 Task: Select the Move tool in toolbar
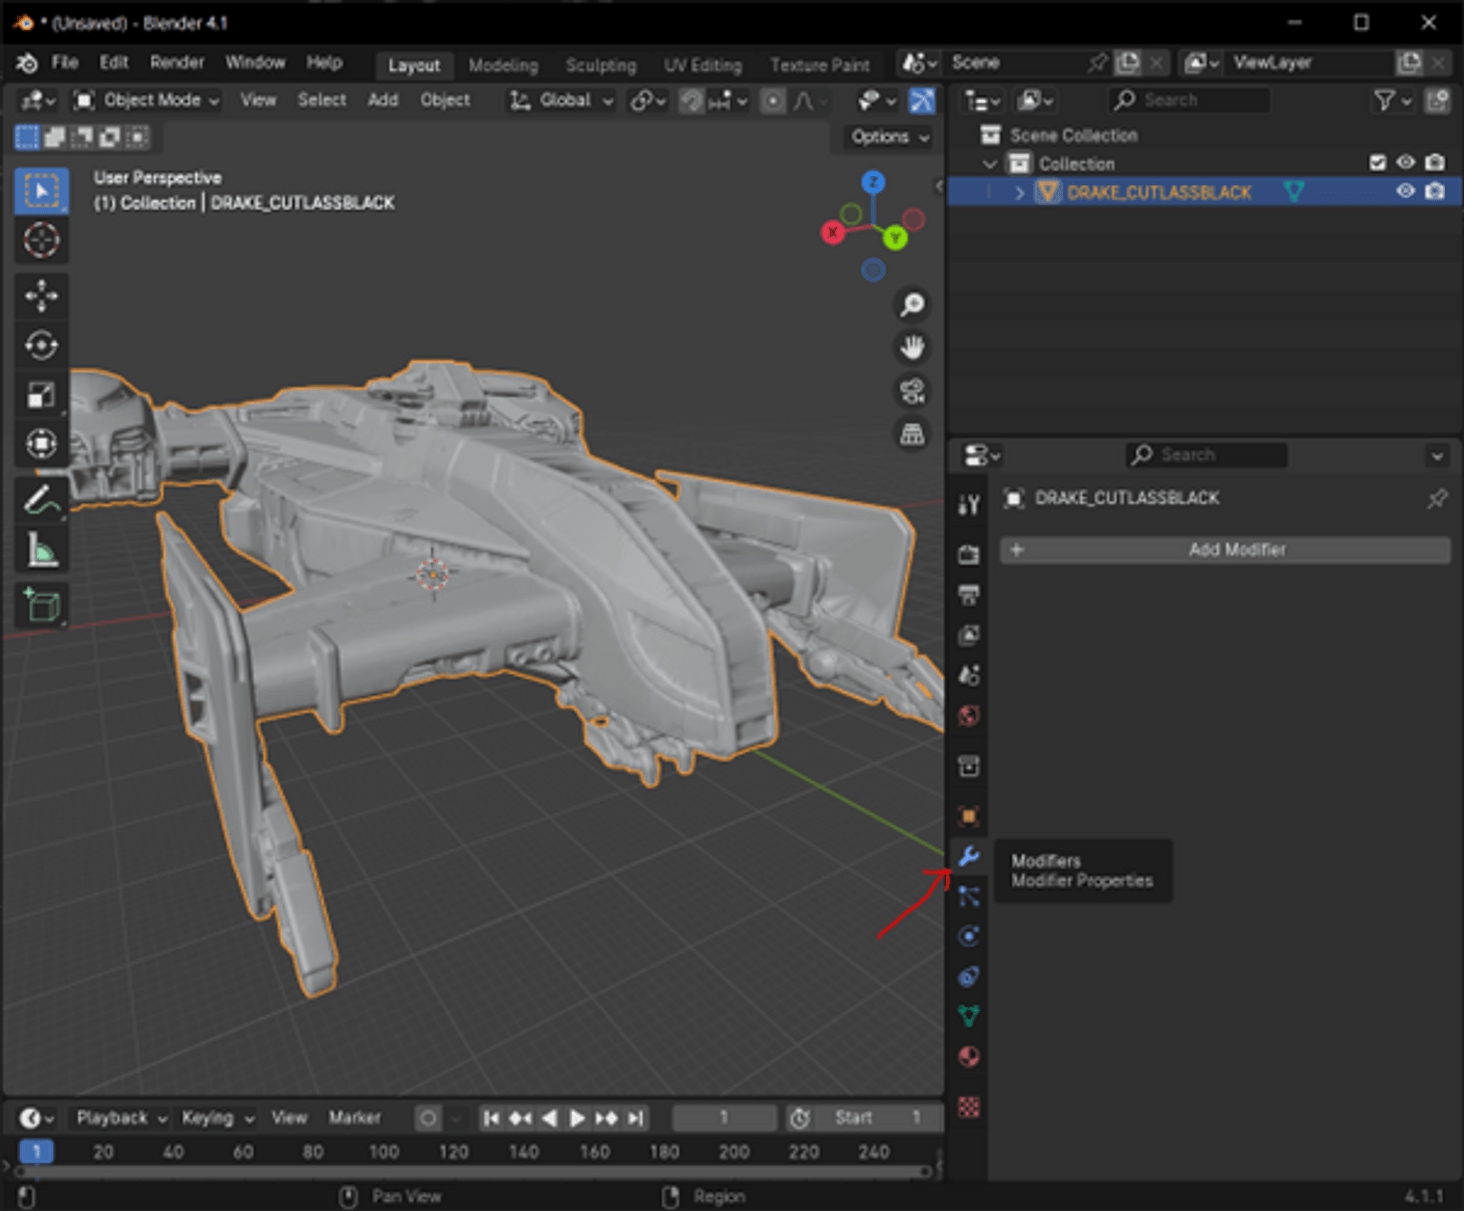(41, 296)
